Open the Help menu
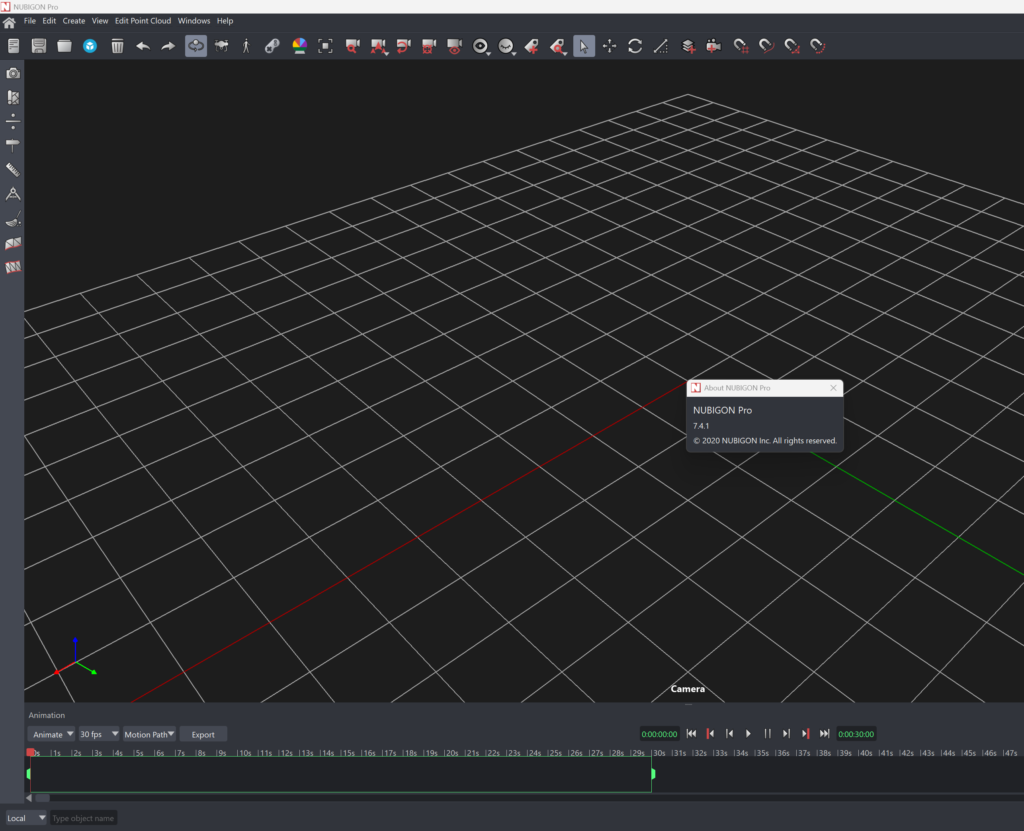This screenshot has height=831, width=1024. (225, 21)
